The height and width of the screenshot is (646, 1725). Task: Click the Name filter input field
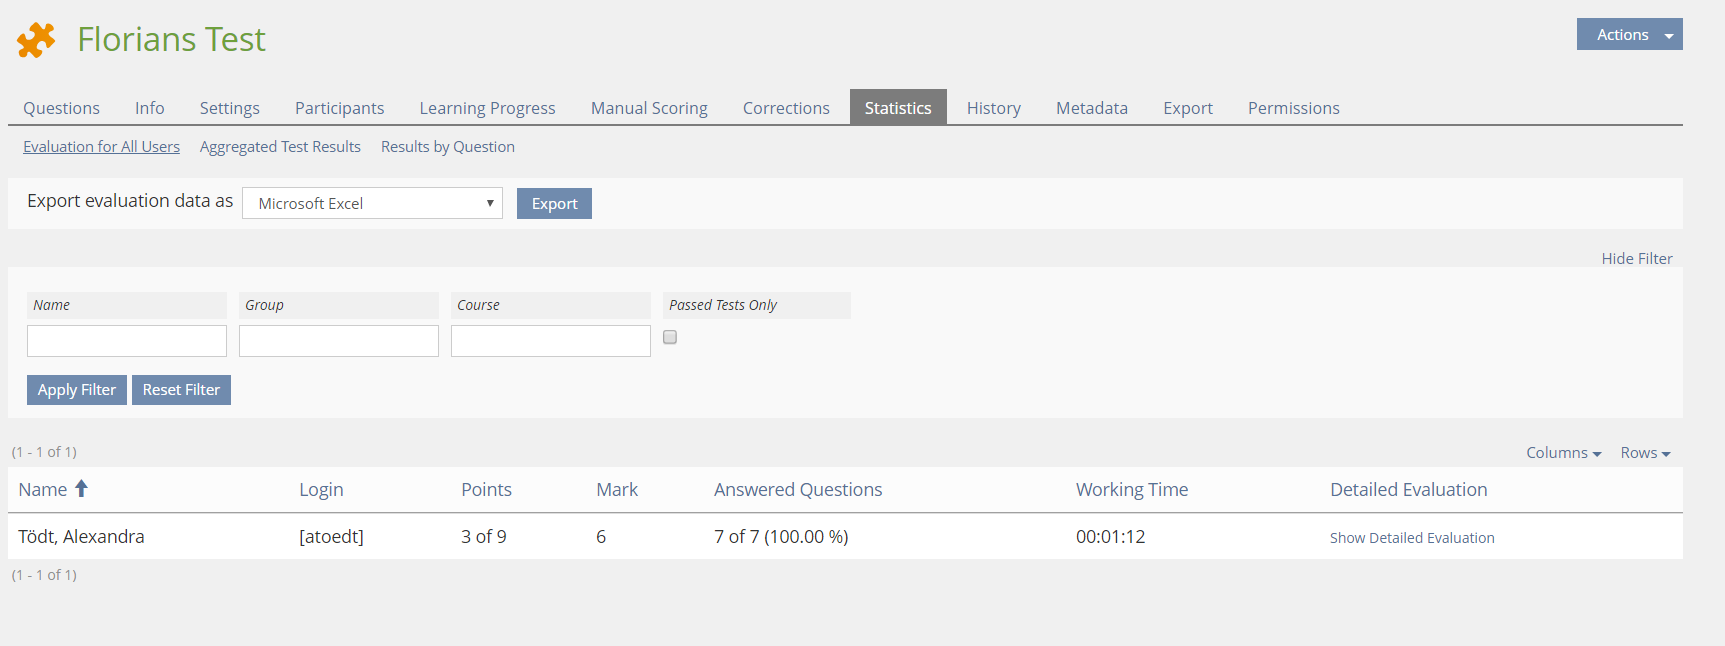click(x=127, y=341)
